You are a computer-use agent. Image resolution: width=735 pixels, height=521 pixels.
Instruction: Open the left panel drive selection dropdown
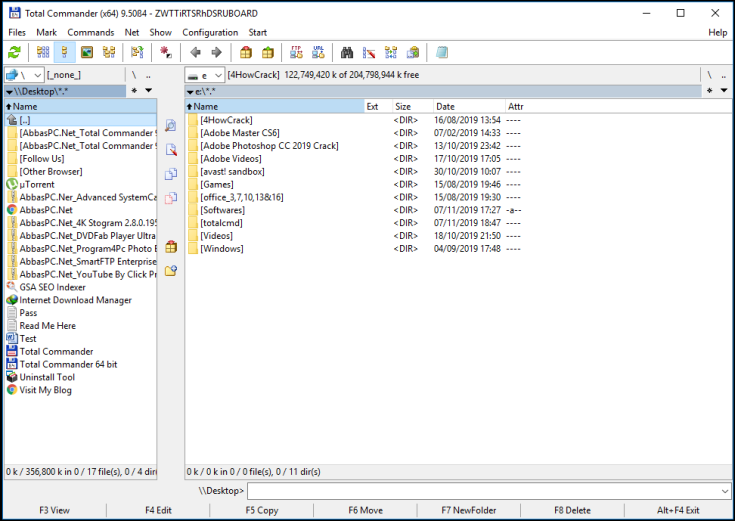(x=24, y=75)
